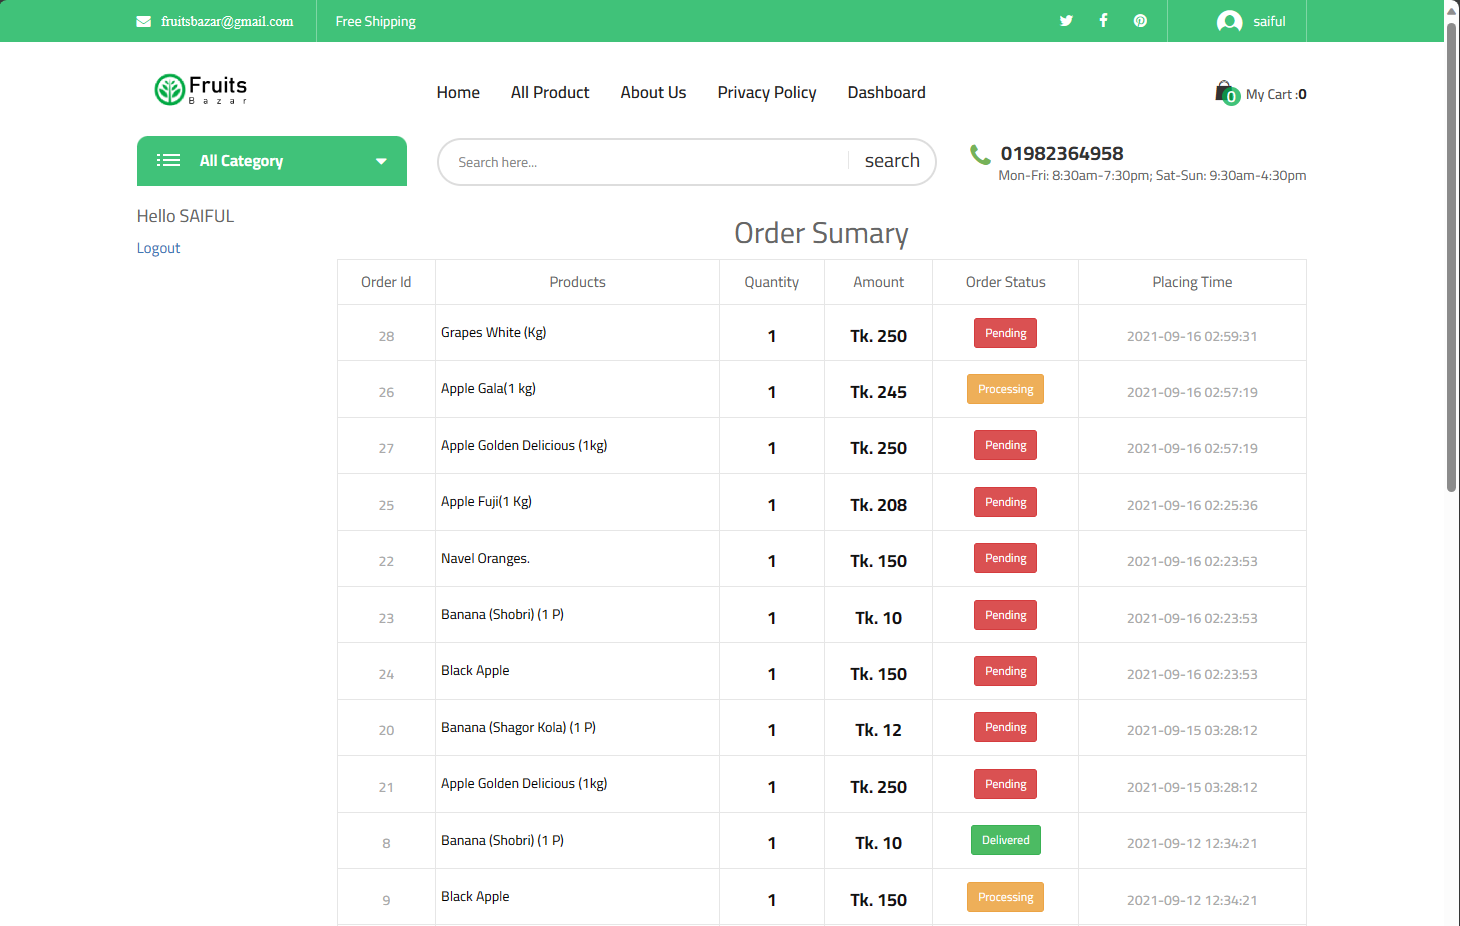This screenshot has width=1460, height=926.
Task: Click the Logout link
Action: pyautogui.click(x=158, y=248)
